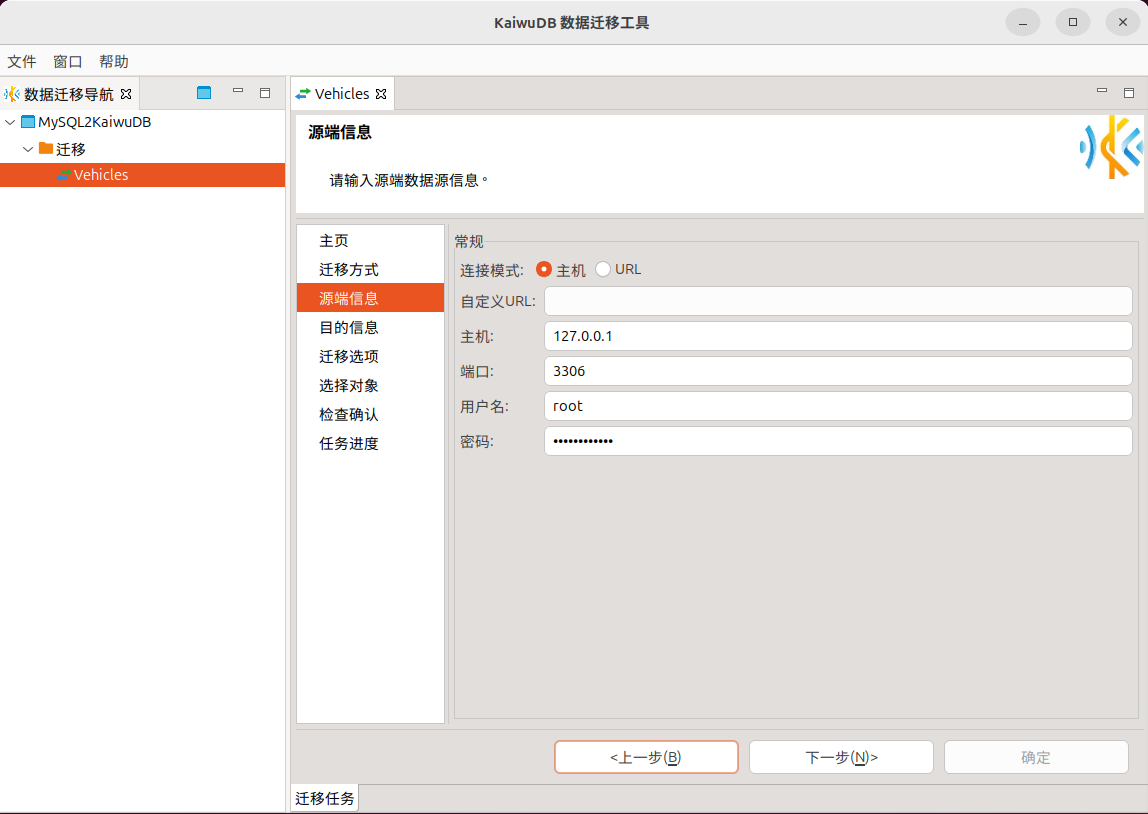The image size is (1148, 814).
Task: Click the 密码 password field
Action: [838, 441]
